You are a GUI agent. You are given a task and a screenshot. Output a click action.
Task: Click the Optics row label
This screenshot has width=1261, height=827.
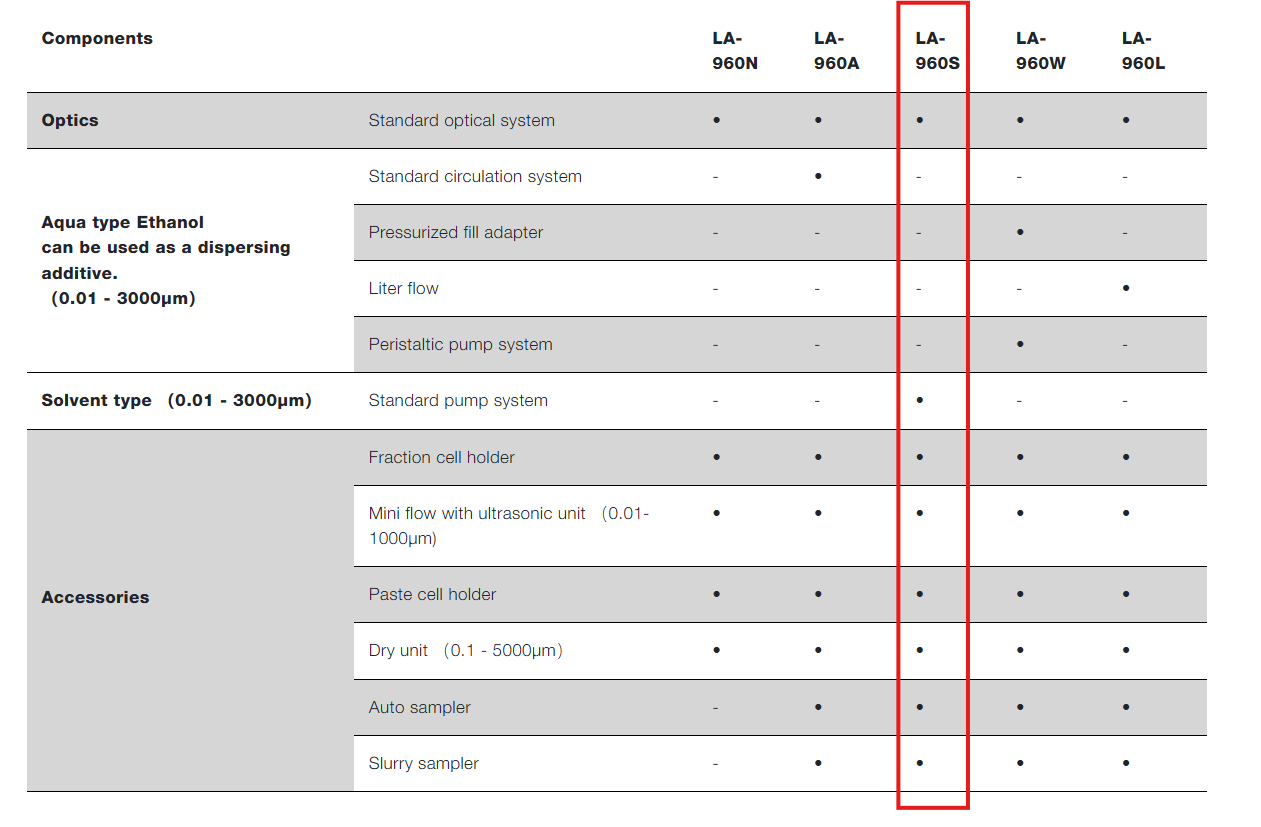pyautogui.click(x=70, y=120)
